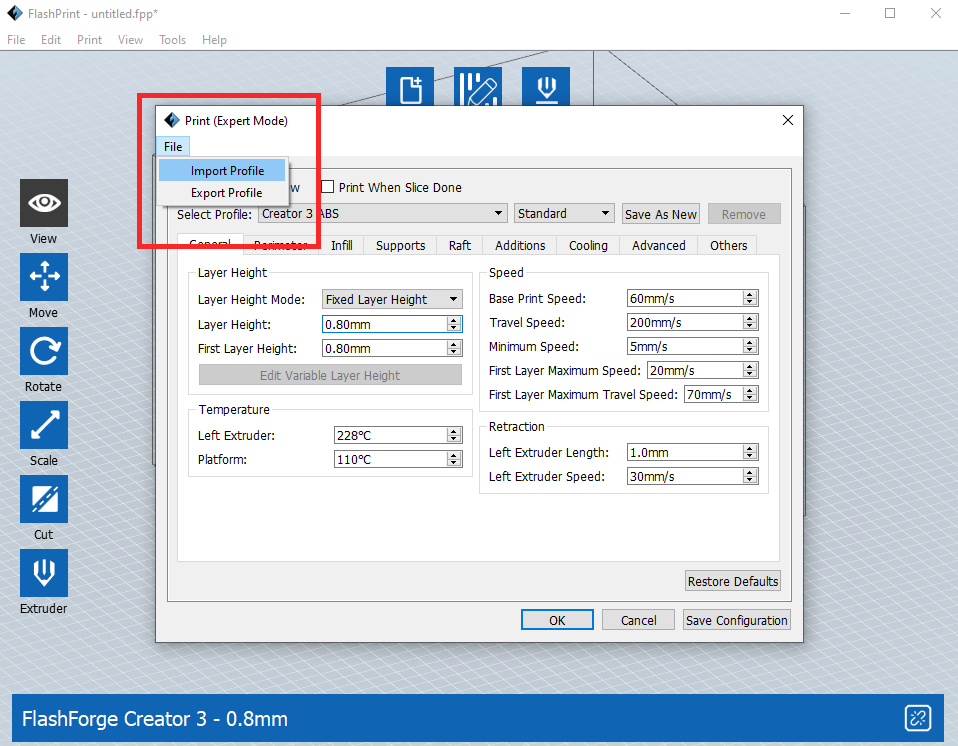Click the Supports icon in top toolbar
The width and height of the screenshot is (958, 746).
(478, 86)
